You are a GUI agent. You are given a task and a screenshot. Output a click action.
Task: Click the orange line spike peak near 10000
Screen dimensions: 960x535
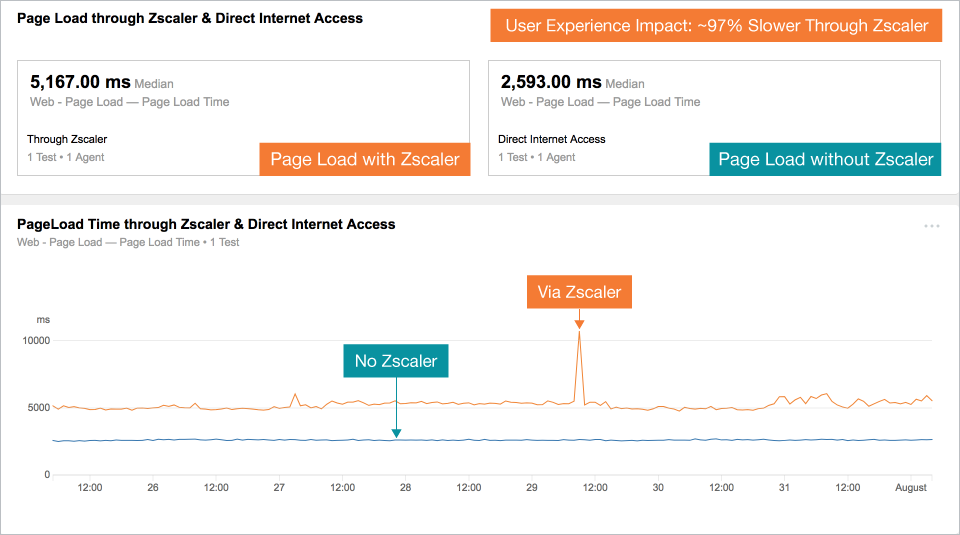(579, 335)
